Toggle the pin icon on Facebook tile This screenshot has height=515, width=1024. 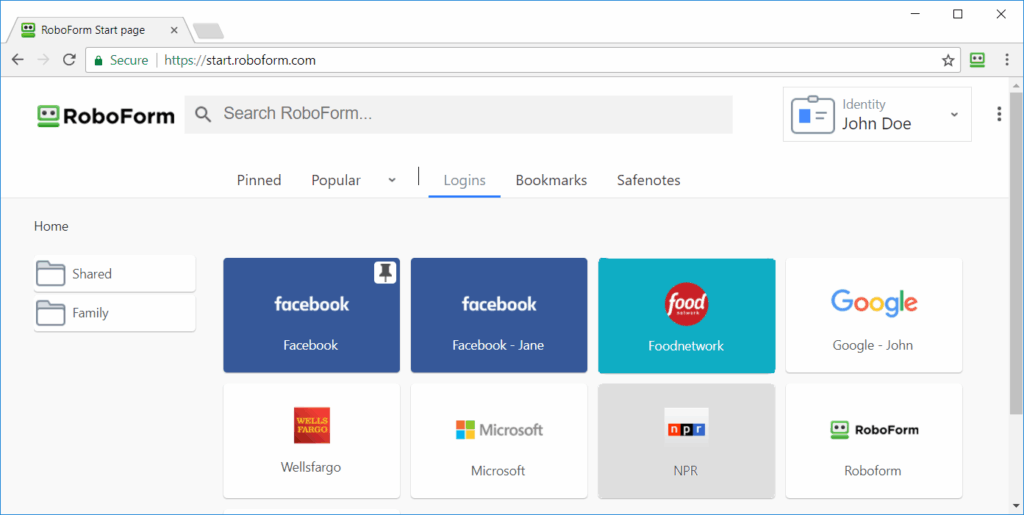[x=385, y=272]
